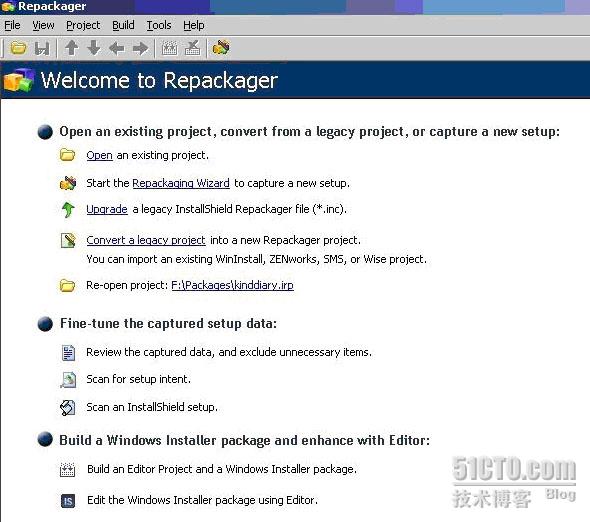Click the 'Welcome to Repackager' banner title
This screenshot has width=590, height=522.
pyautogui.click(x=159, y=80)
